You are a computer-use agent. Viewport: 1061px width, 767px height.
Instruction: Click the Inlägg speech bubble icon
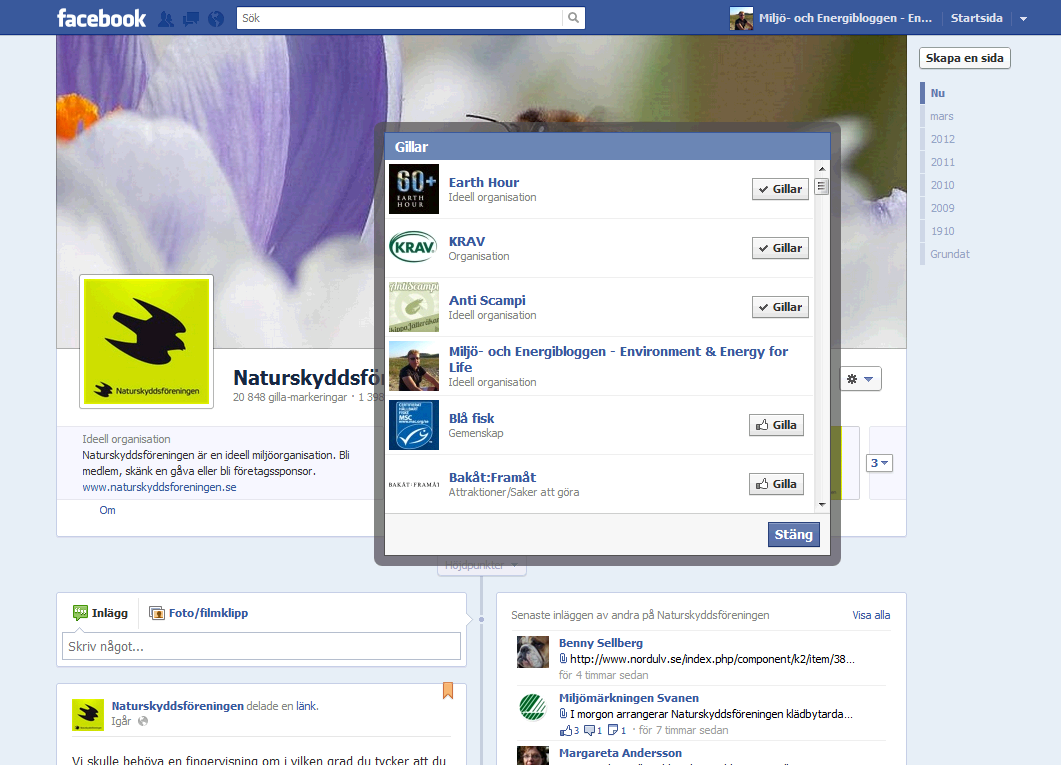coord(81,613)
